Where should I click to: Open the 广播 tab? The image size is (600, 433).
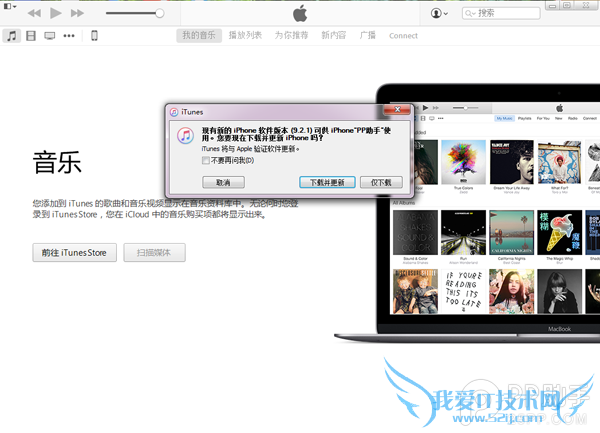(x=368, y=36)
